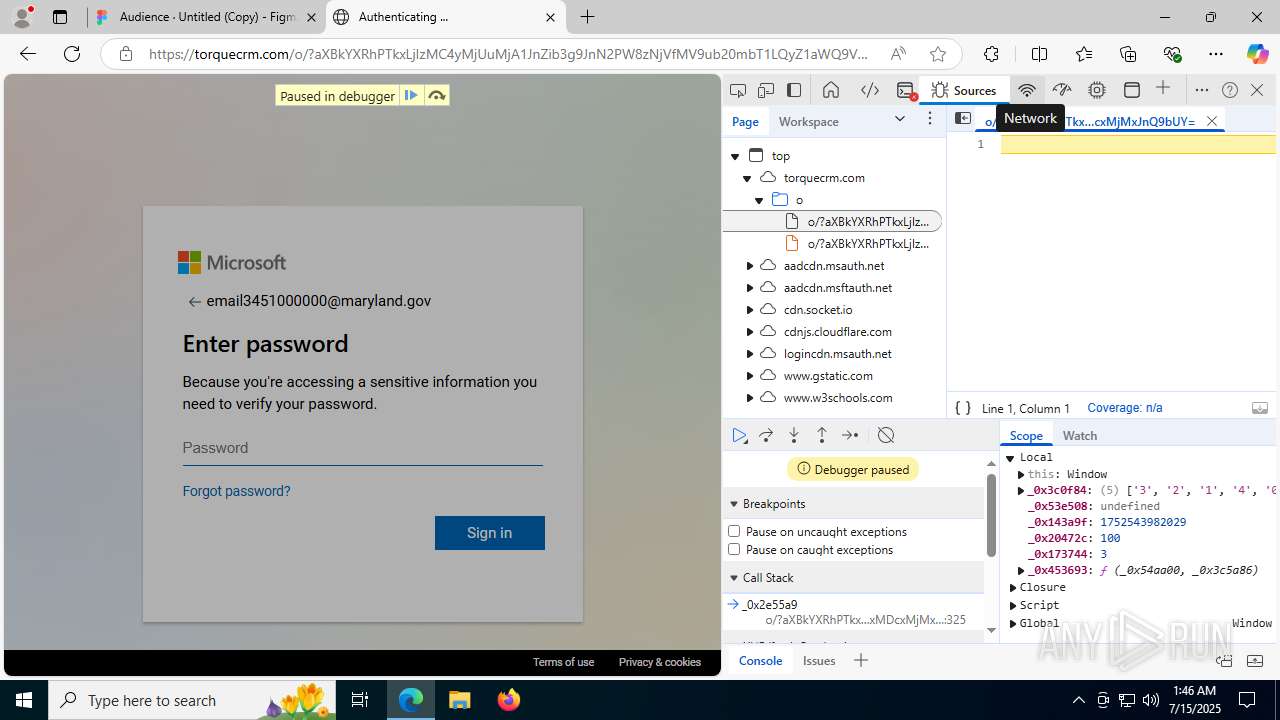The height and width of the screenshot is (720, 1280).
Task: Expand www.gstatic.com in the file tree
Action: [x=750, y=376]
